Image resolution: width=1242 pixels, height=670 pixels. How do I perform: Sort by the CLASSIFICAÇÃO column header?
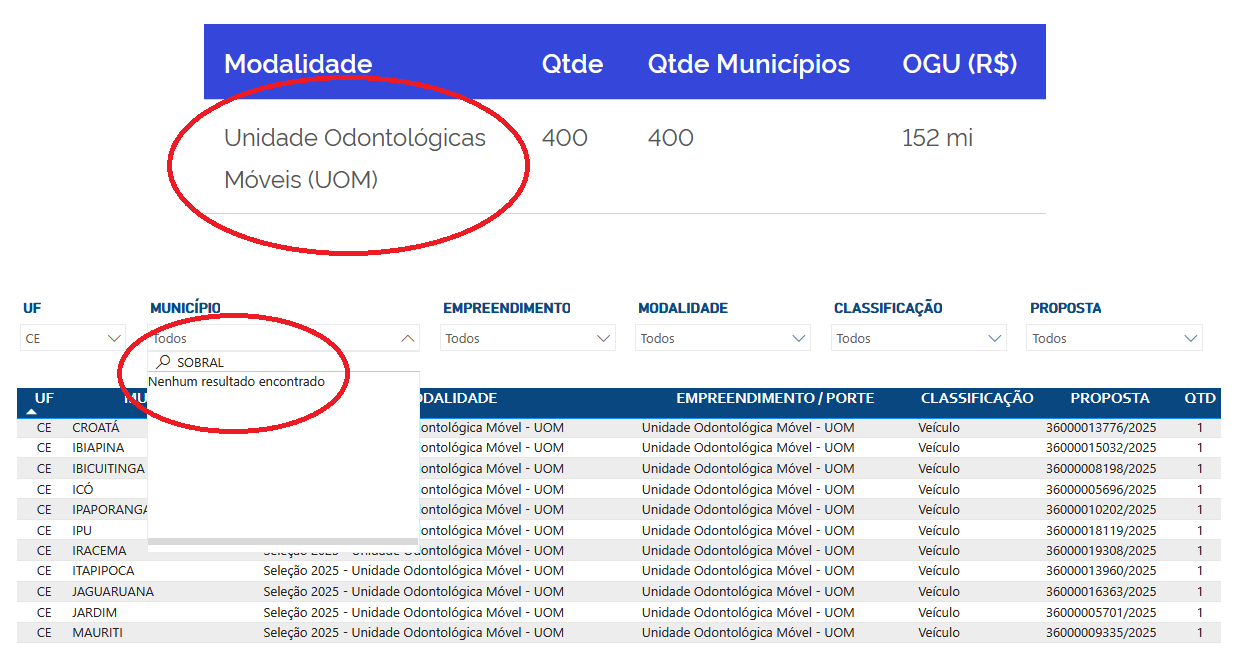[x=977, y=398]
